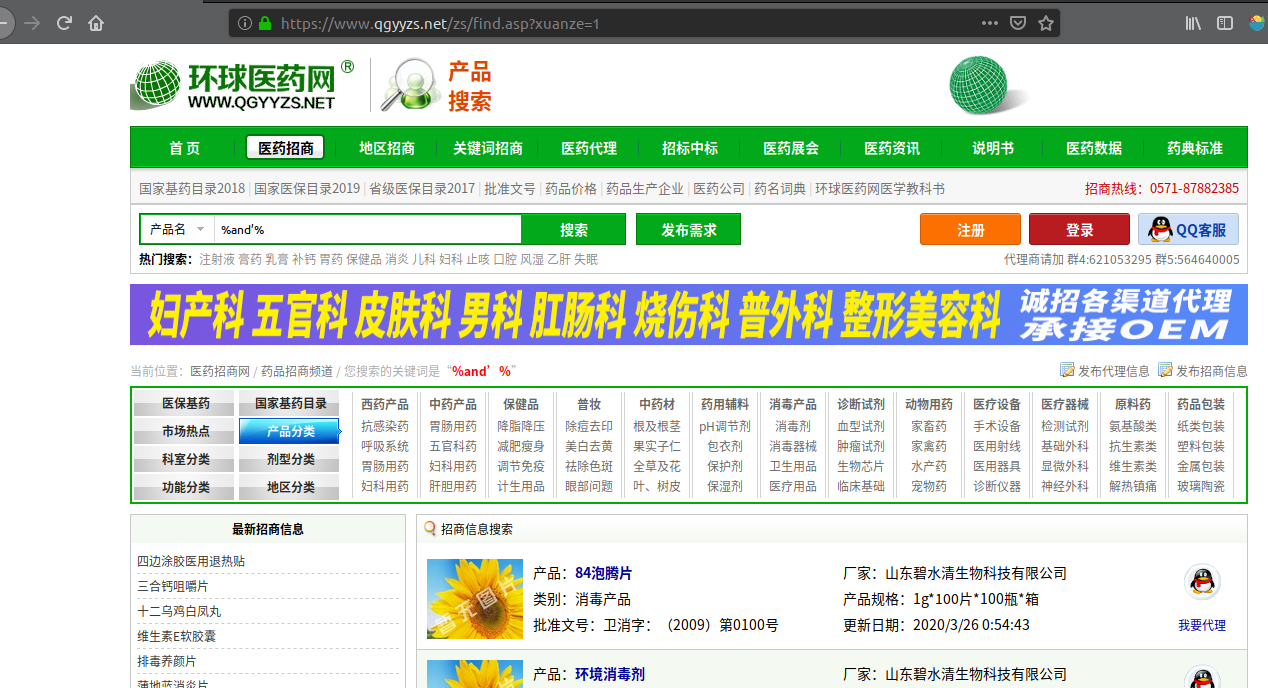
Task: Select the 剂型分类 category tab
Action: tap(291, 460)
